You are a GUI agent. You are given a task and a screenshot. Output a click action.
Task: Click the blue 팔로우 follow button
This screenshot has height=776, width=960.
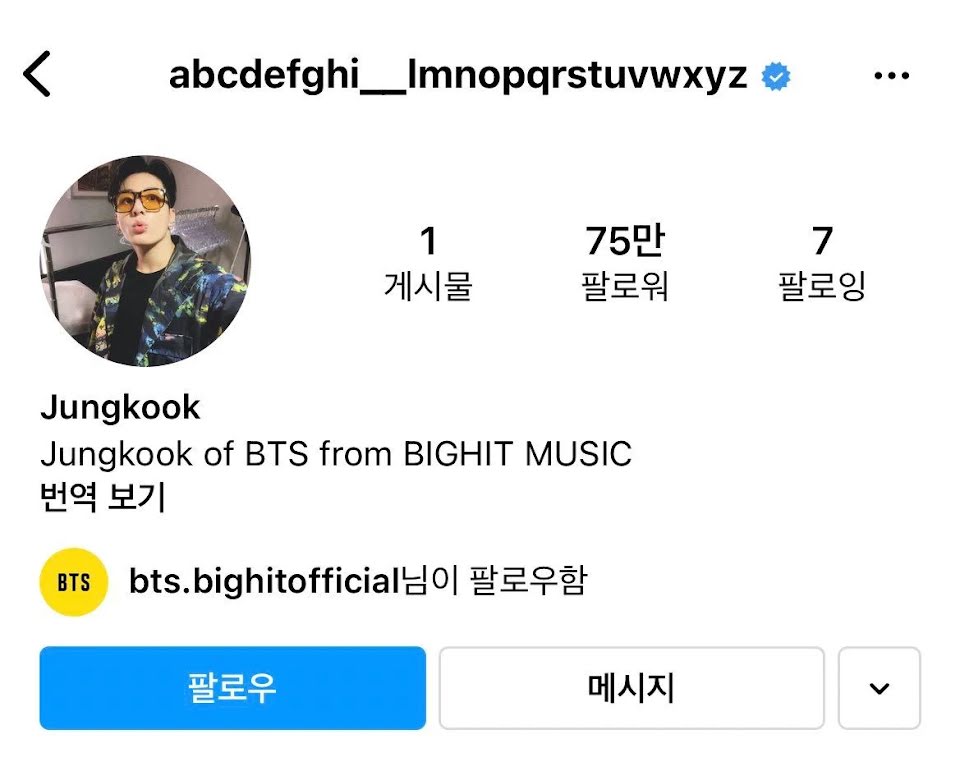pos(233,688)
